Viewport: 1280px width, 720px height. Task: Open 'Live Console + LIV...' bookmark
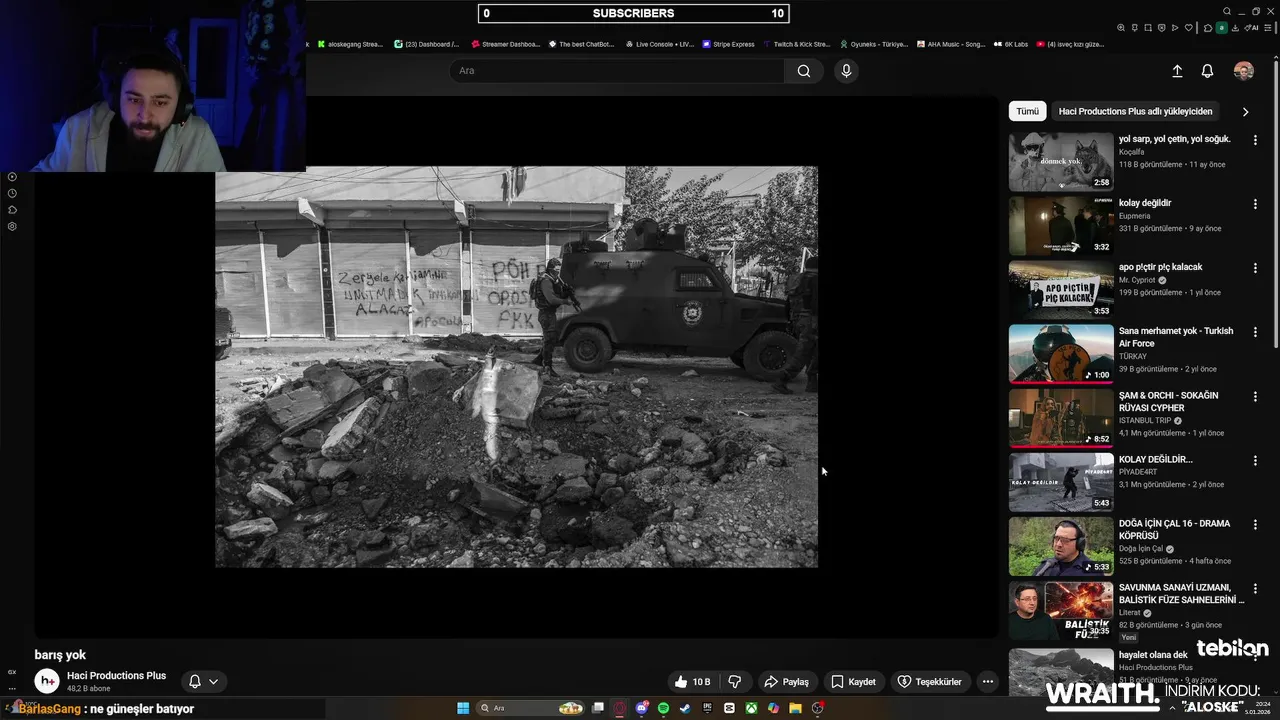[659, 44]
